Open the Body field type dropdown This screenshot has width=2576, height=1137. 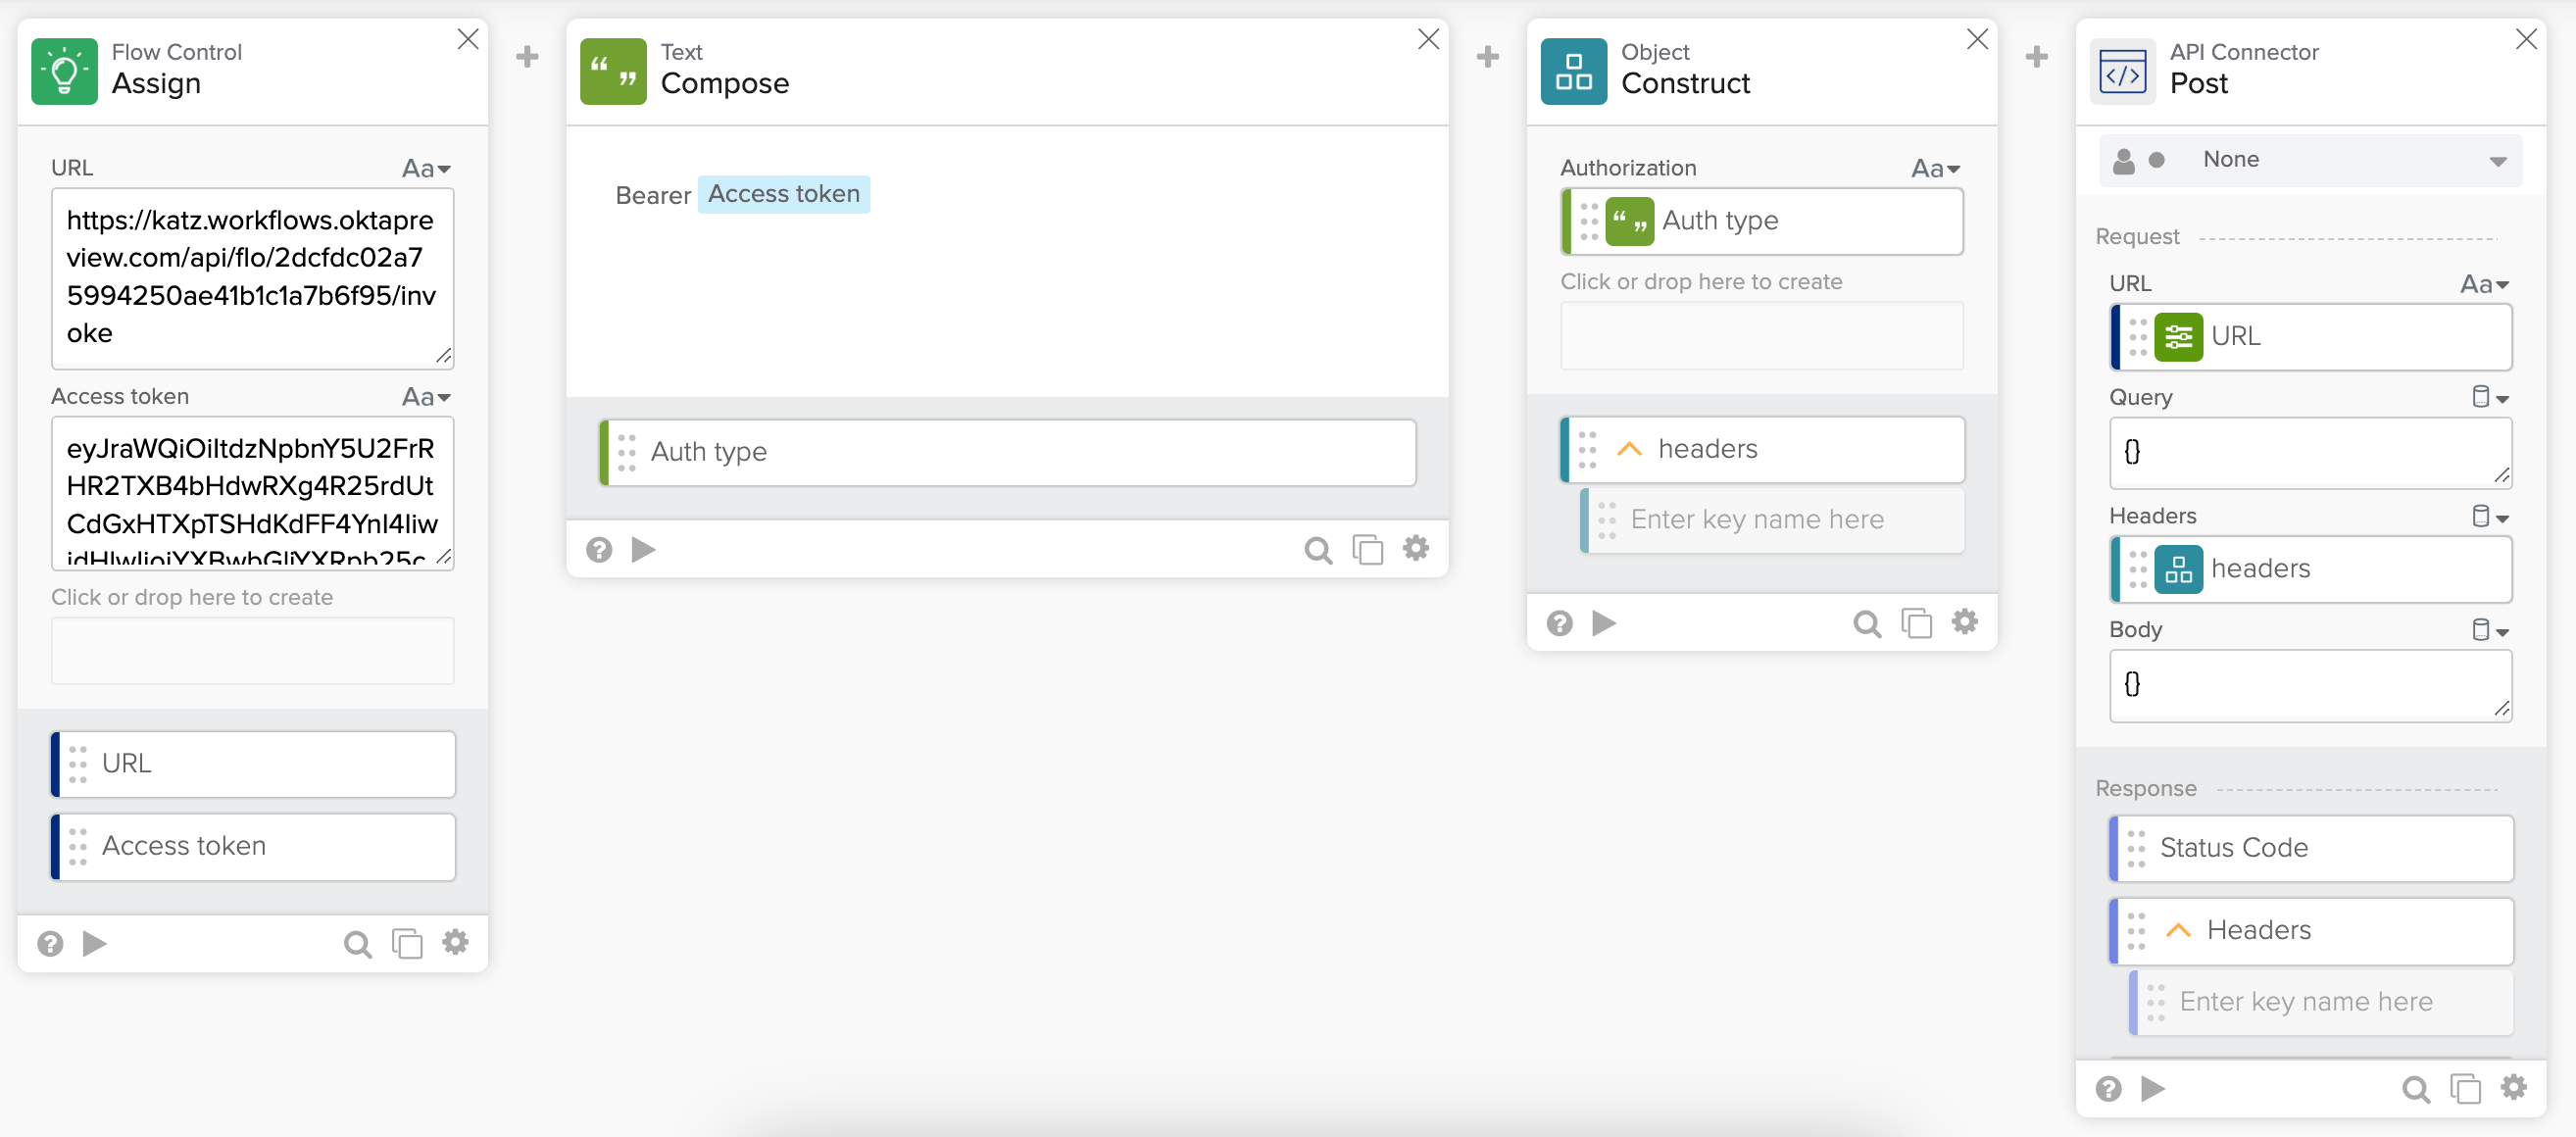click(x=2489, y=630)
